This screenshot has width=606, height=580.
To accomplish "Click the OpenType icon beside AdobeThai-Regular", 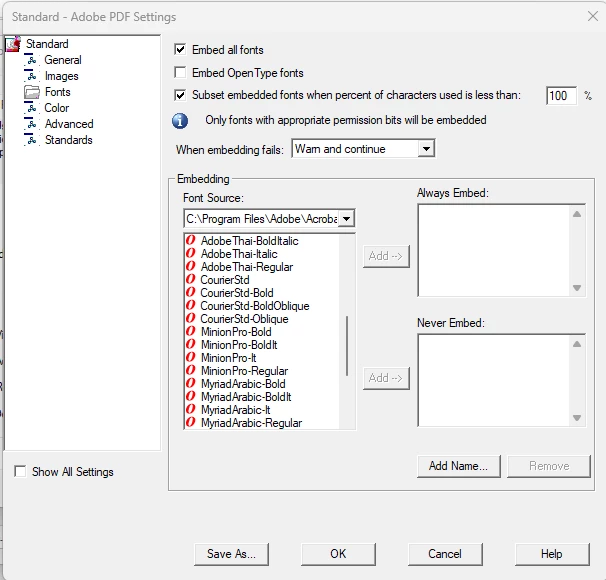I will (191, 267).
